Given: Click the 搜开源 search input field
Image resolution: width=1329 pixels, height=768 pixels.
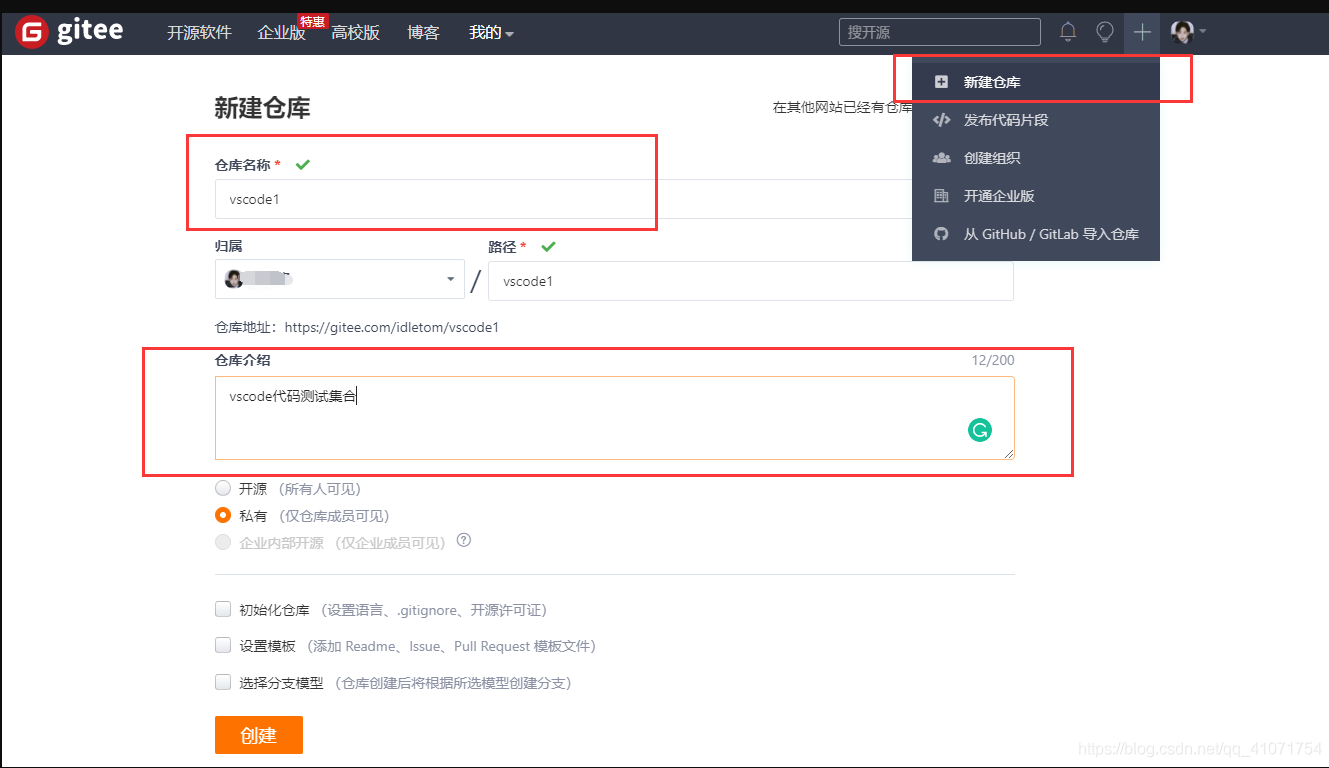Looking at the screenshot, I should 938,31.
